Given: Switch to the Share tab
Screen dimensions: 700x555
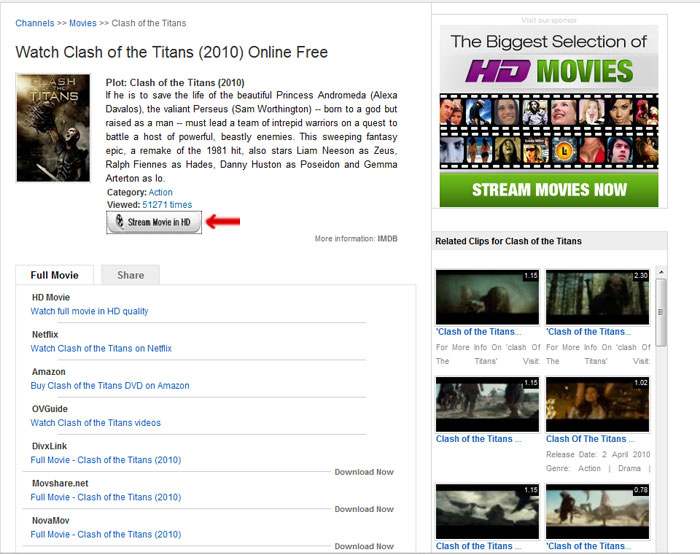Looking at the screenshot, I should pyautogui.click(x=130, y=275).
